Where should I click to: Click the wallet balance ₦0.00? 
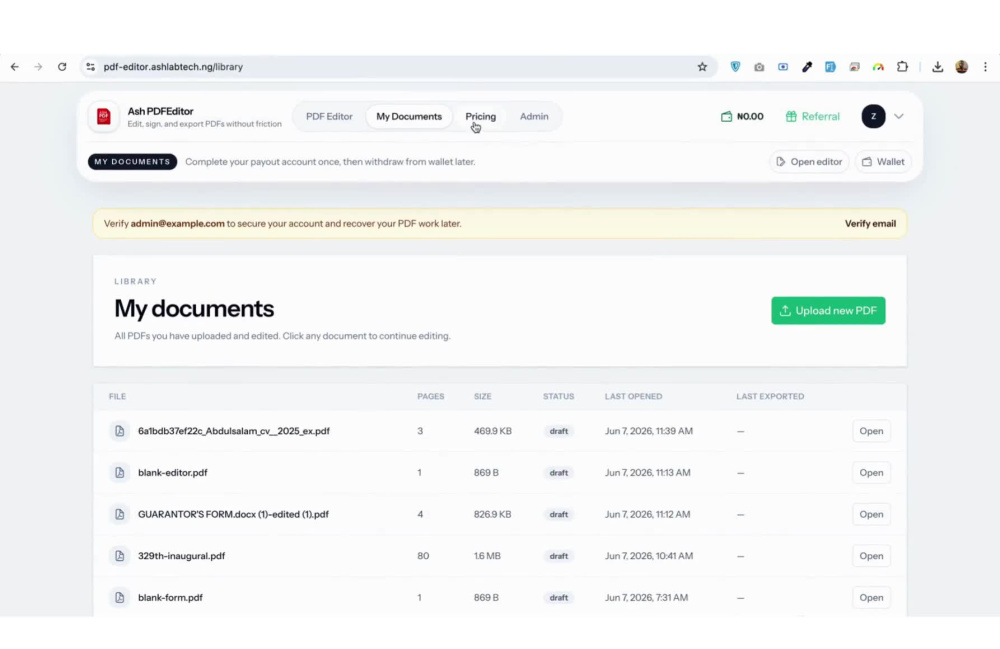[x=742, y=117]
